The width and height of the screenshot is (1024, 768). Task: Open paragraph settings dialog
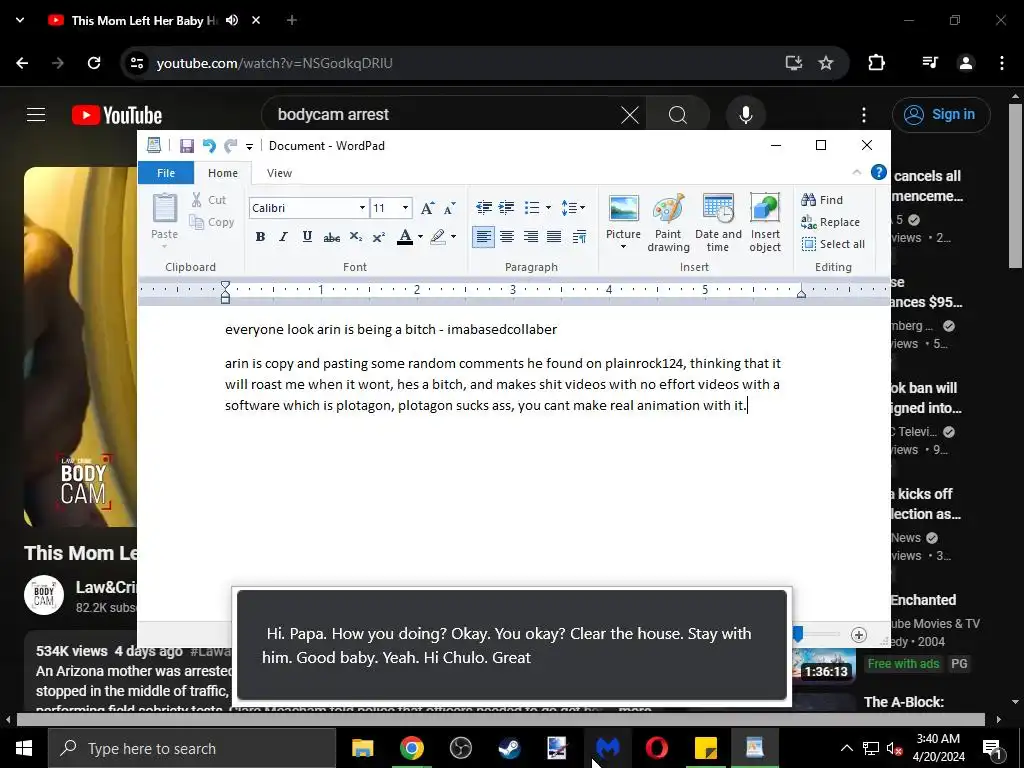(579, 236)
